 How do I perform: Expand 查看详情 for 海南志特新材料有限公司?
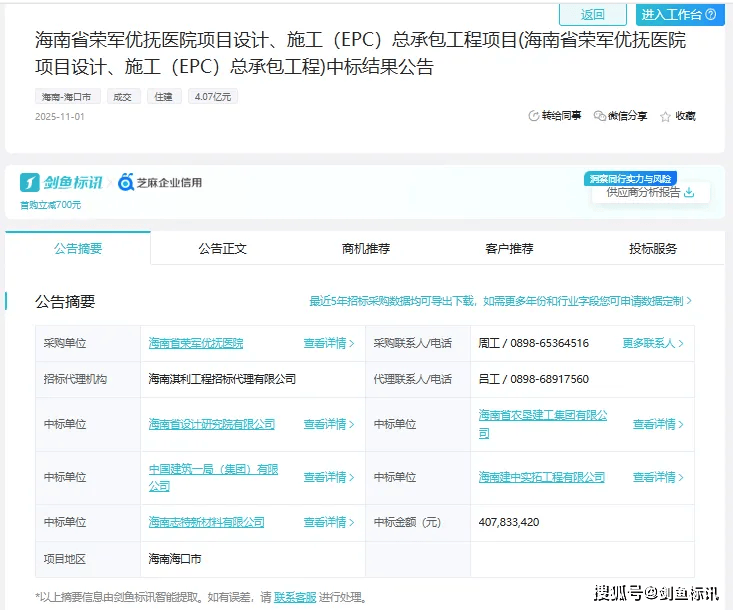click(329, 522)
